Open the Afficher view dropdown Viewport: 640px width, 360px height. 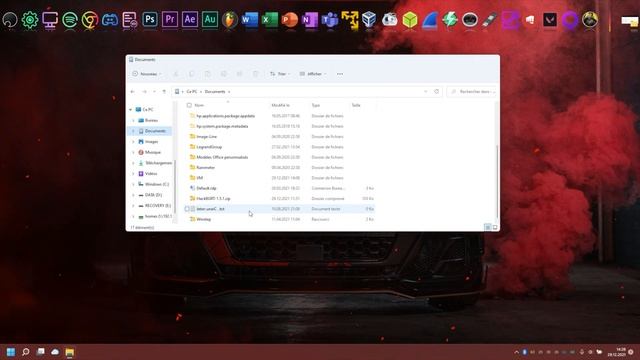coord(313,74)
